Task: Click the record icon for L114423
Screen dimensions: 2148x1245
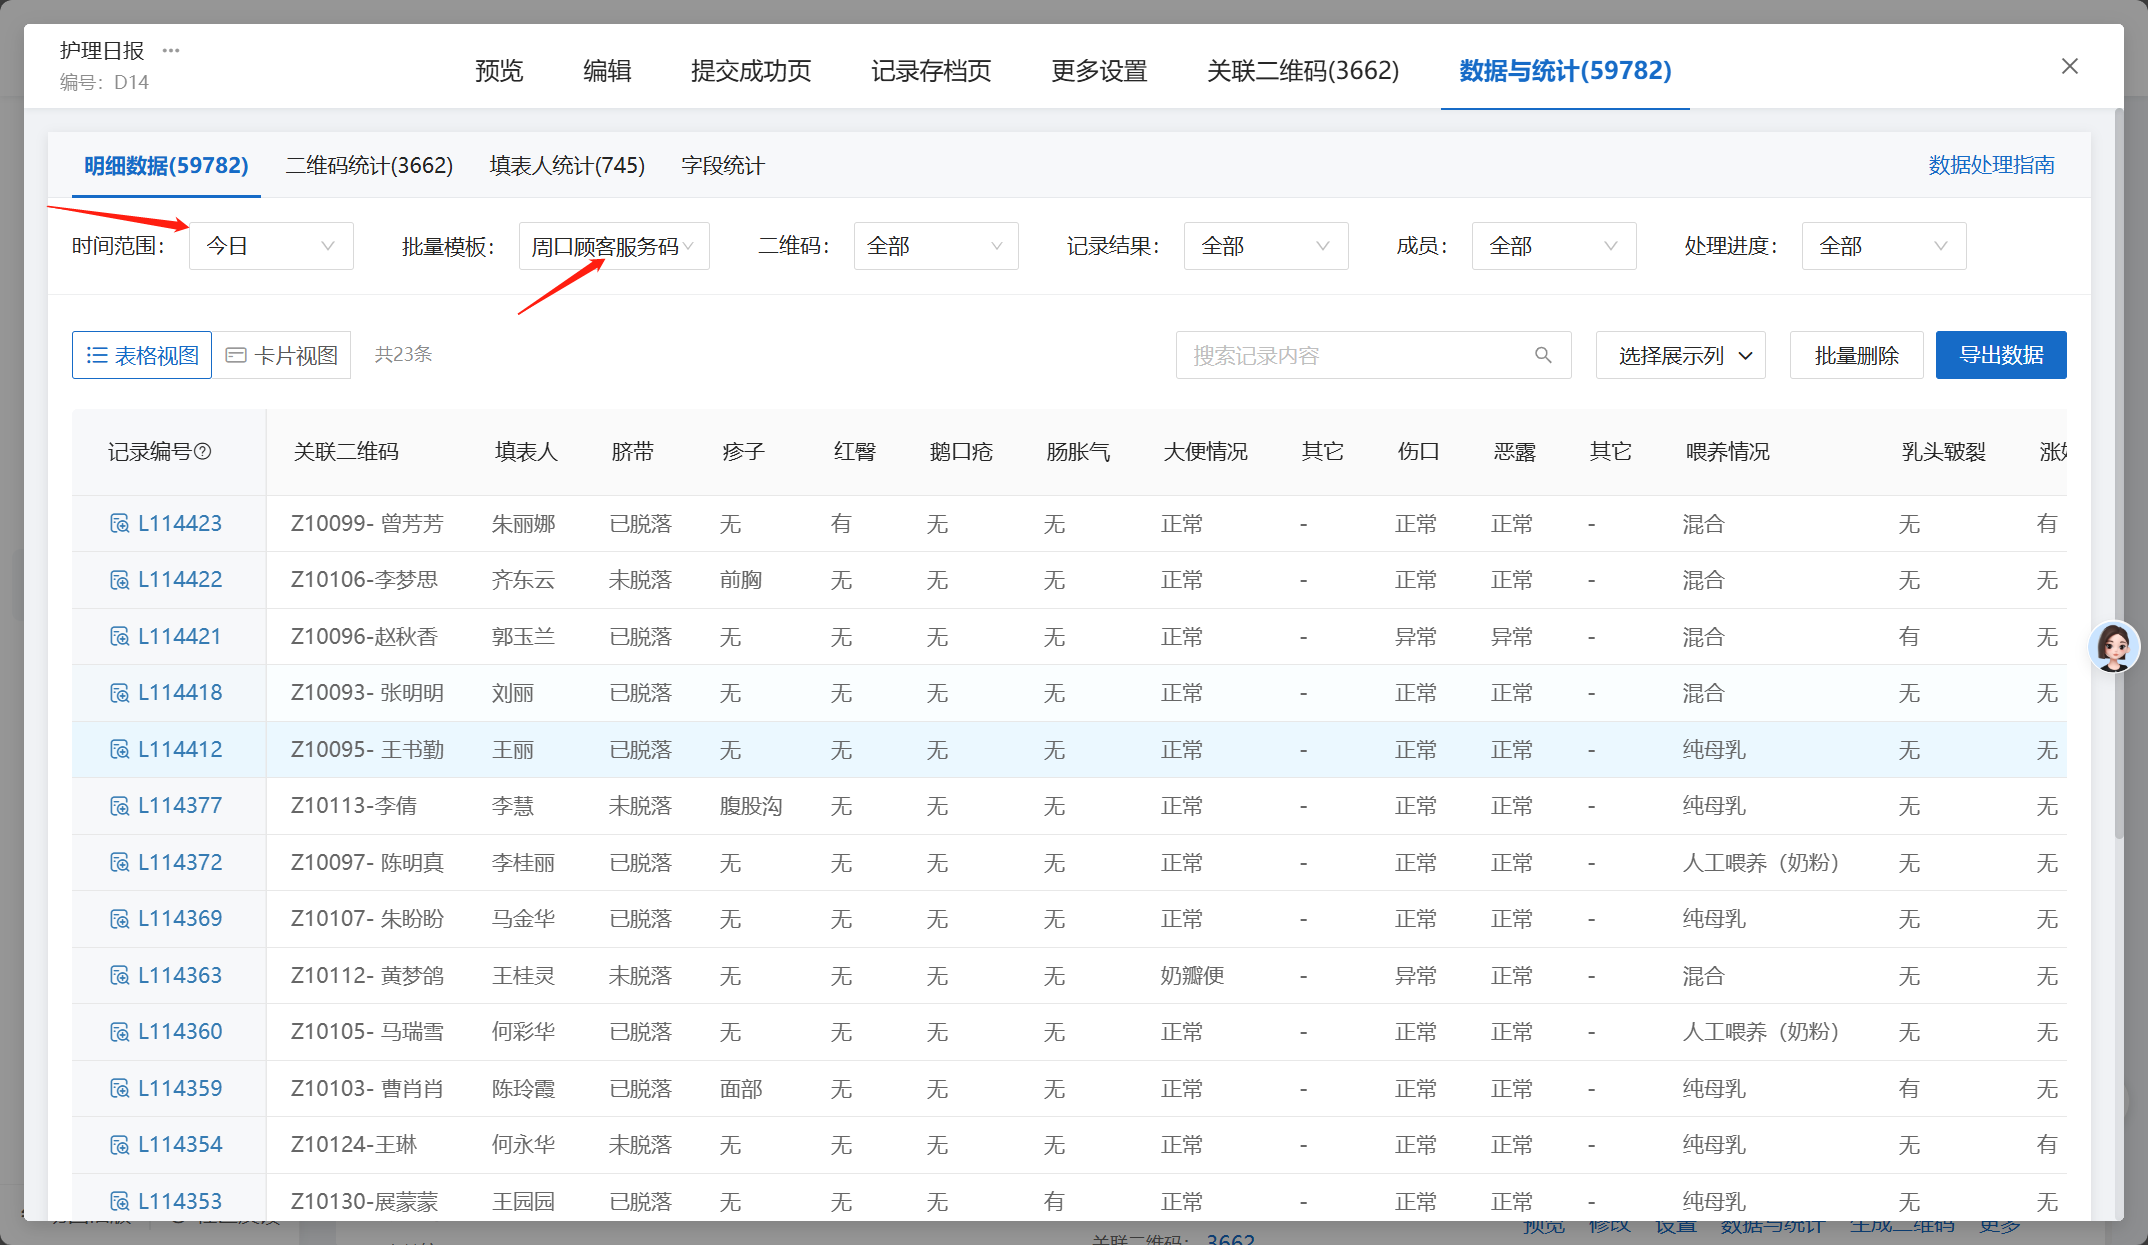Action: (x=119, y=523)
